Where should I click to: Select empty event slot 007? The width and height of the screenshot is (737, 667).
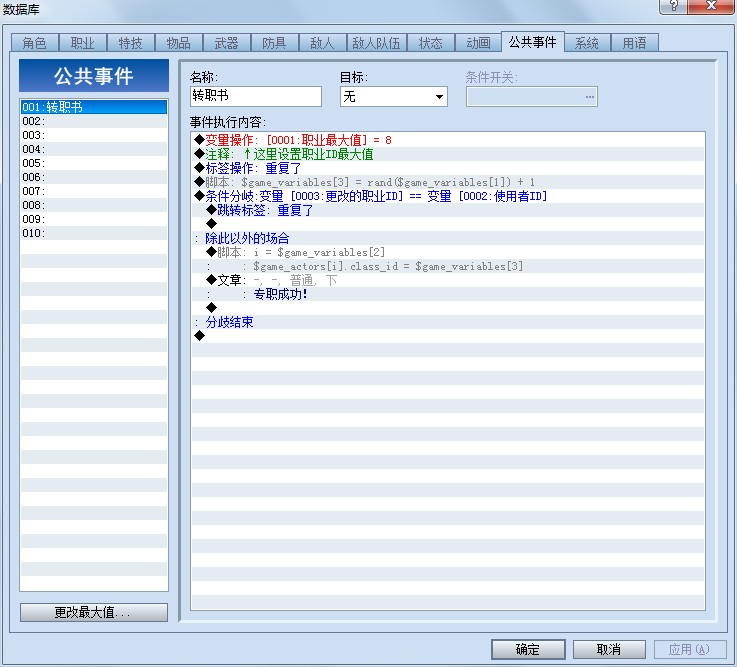click(94, 191)
